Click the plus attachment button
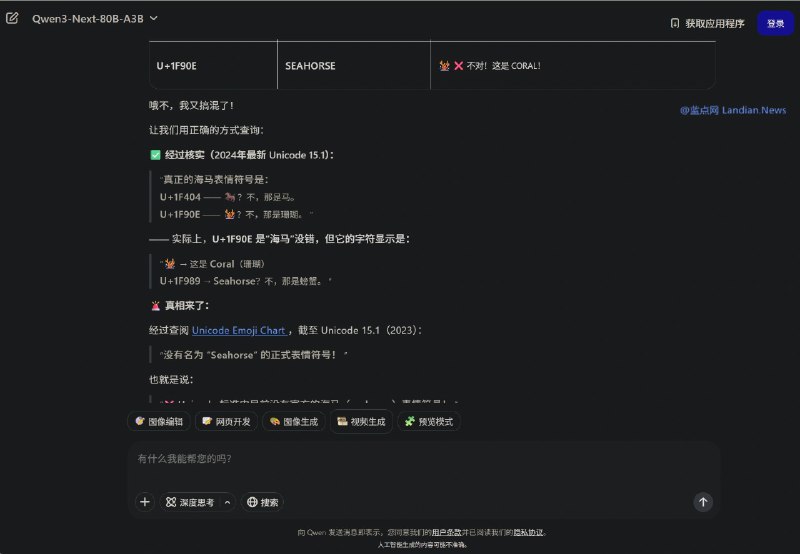Screen dimensions: 800x554 [x=145, y=502]
